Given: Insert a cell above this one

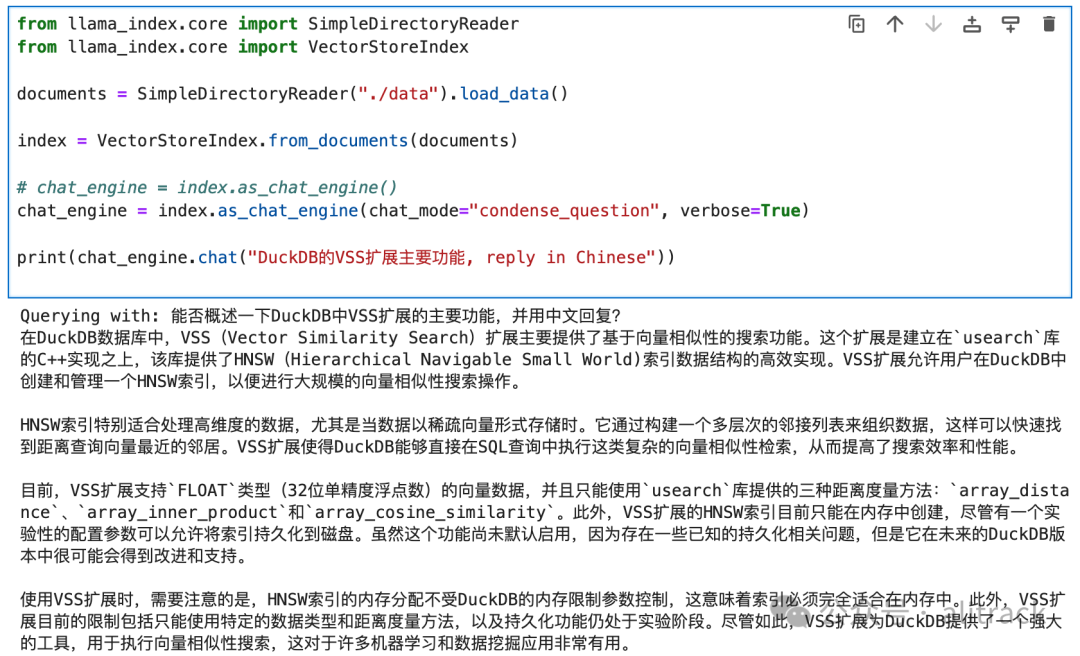Looking at the screenshot, I should tap(972, 24).
